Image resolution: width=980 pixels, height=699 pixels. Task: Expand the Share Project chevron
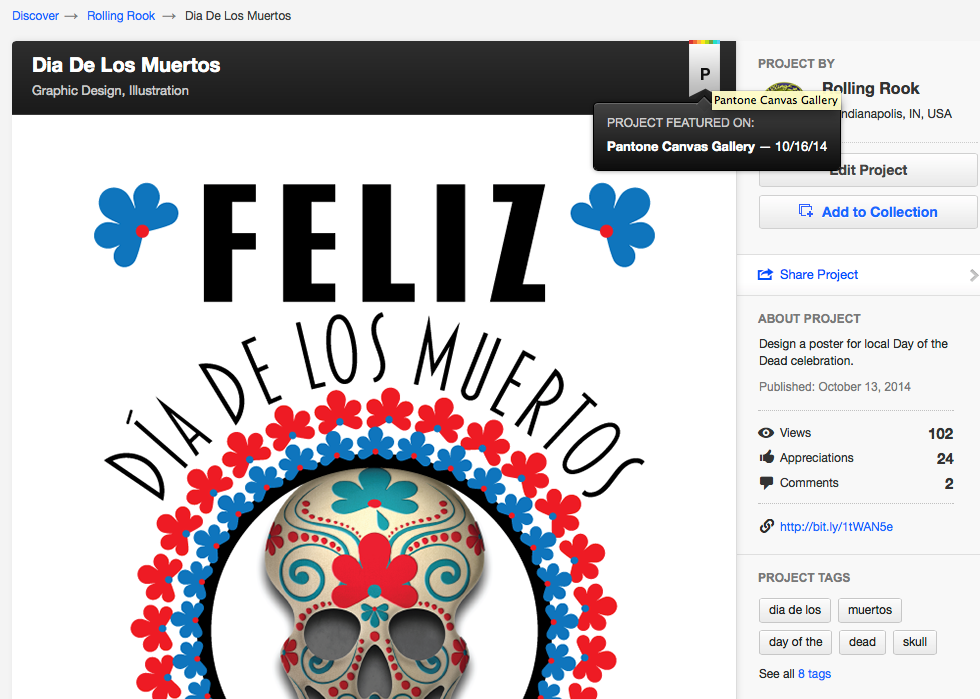tap(974, 275)
